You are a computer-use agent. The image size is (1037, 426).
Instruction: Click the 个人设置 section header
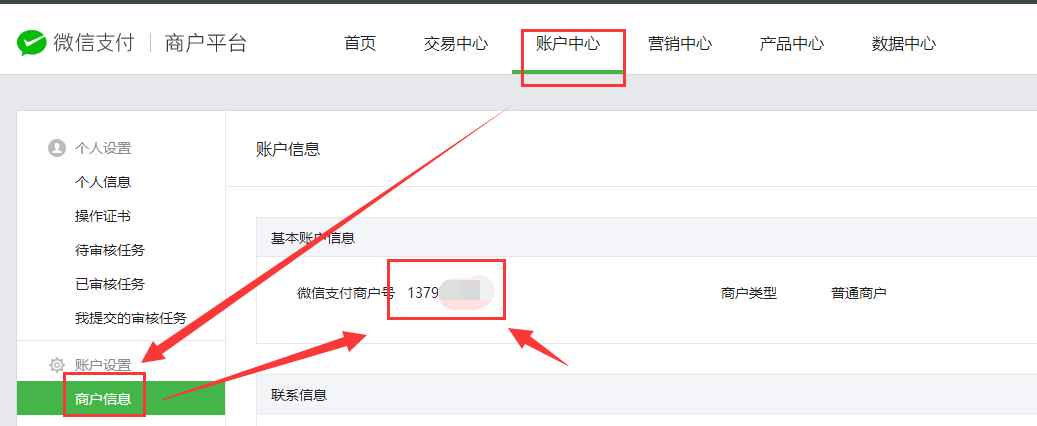pos(103,148)
